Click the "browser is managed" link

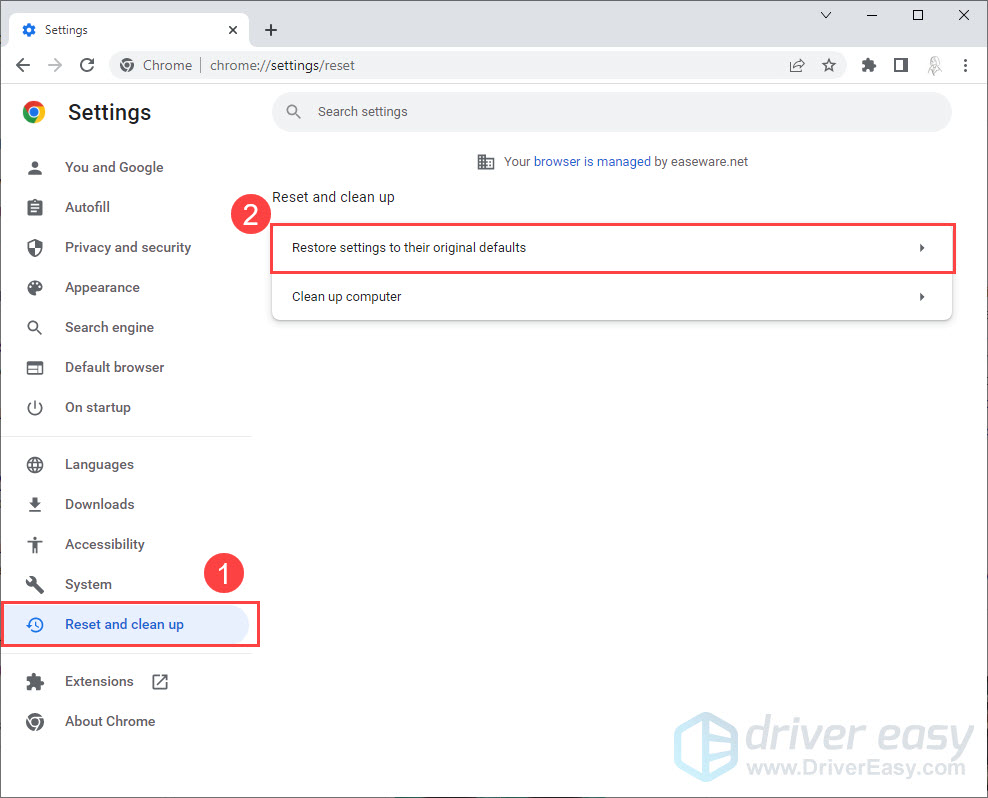point(592,161)
